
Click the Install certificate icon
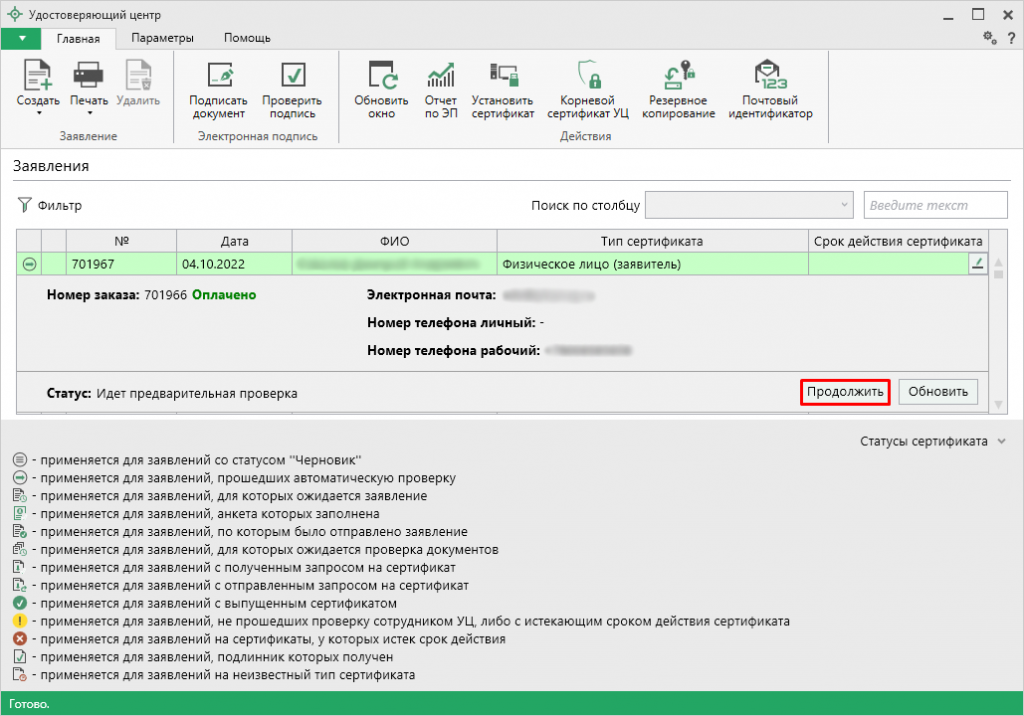[x=503, y=76]
